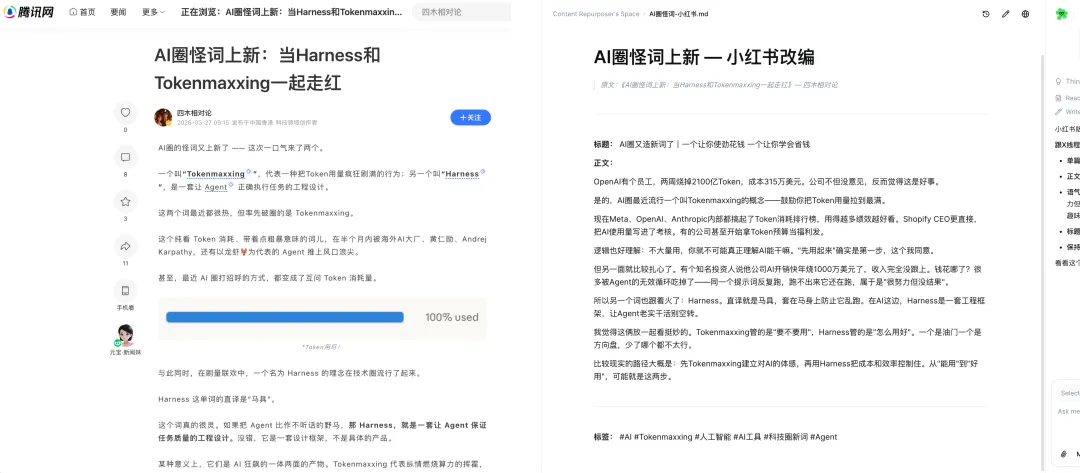Click the Token用尽 image caption
Image resolution: width=1080 pixels, height=473 pixels.
[x=322, y=347]
